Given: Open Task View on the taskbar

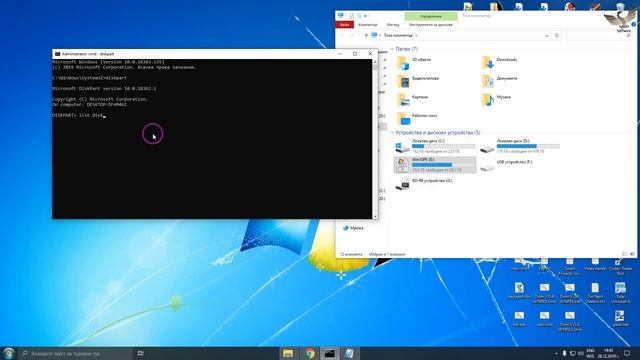Looking at the screenshot, I should 140,353.
